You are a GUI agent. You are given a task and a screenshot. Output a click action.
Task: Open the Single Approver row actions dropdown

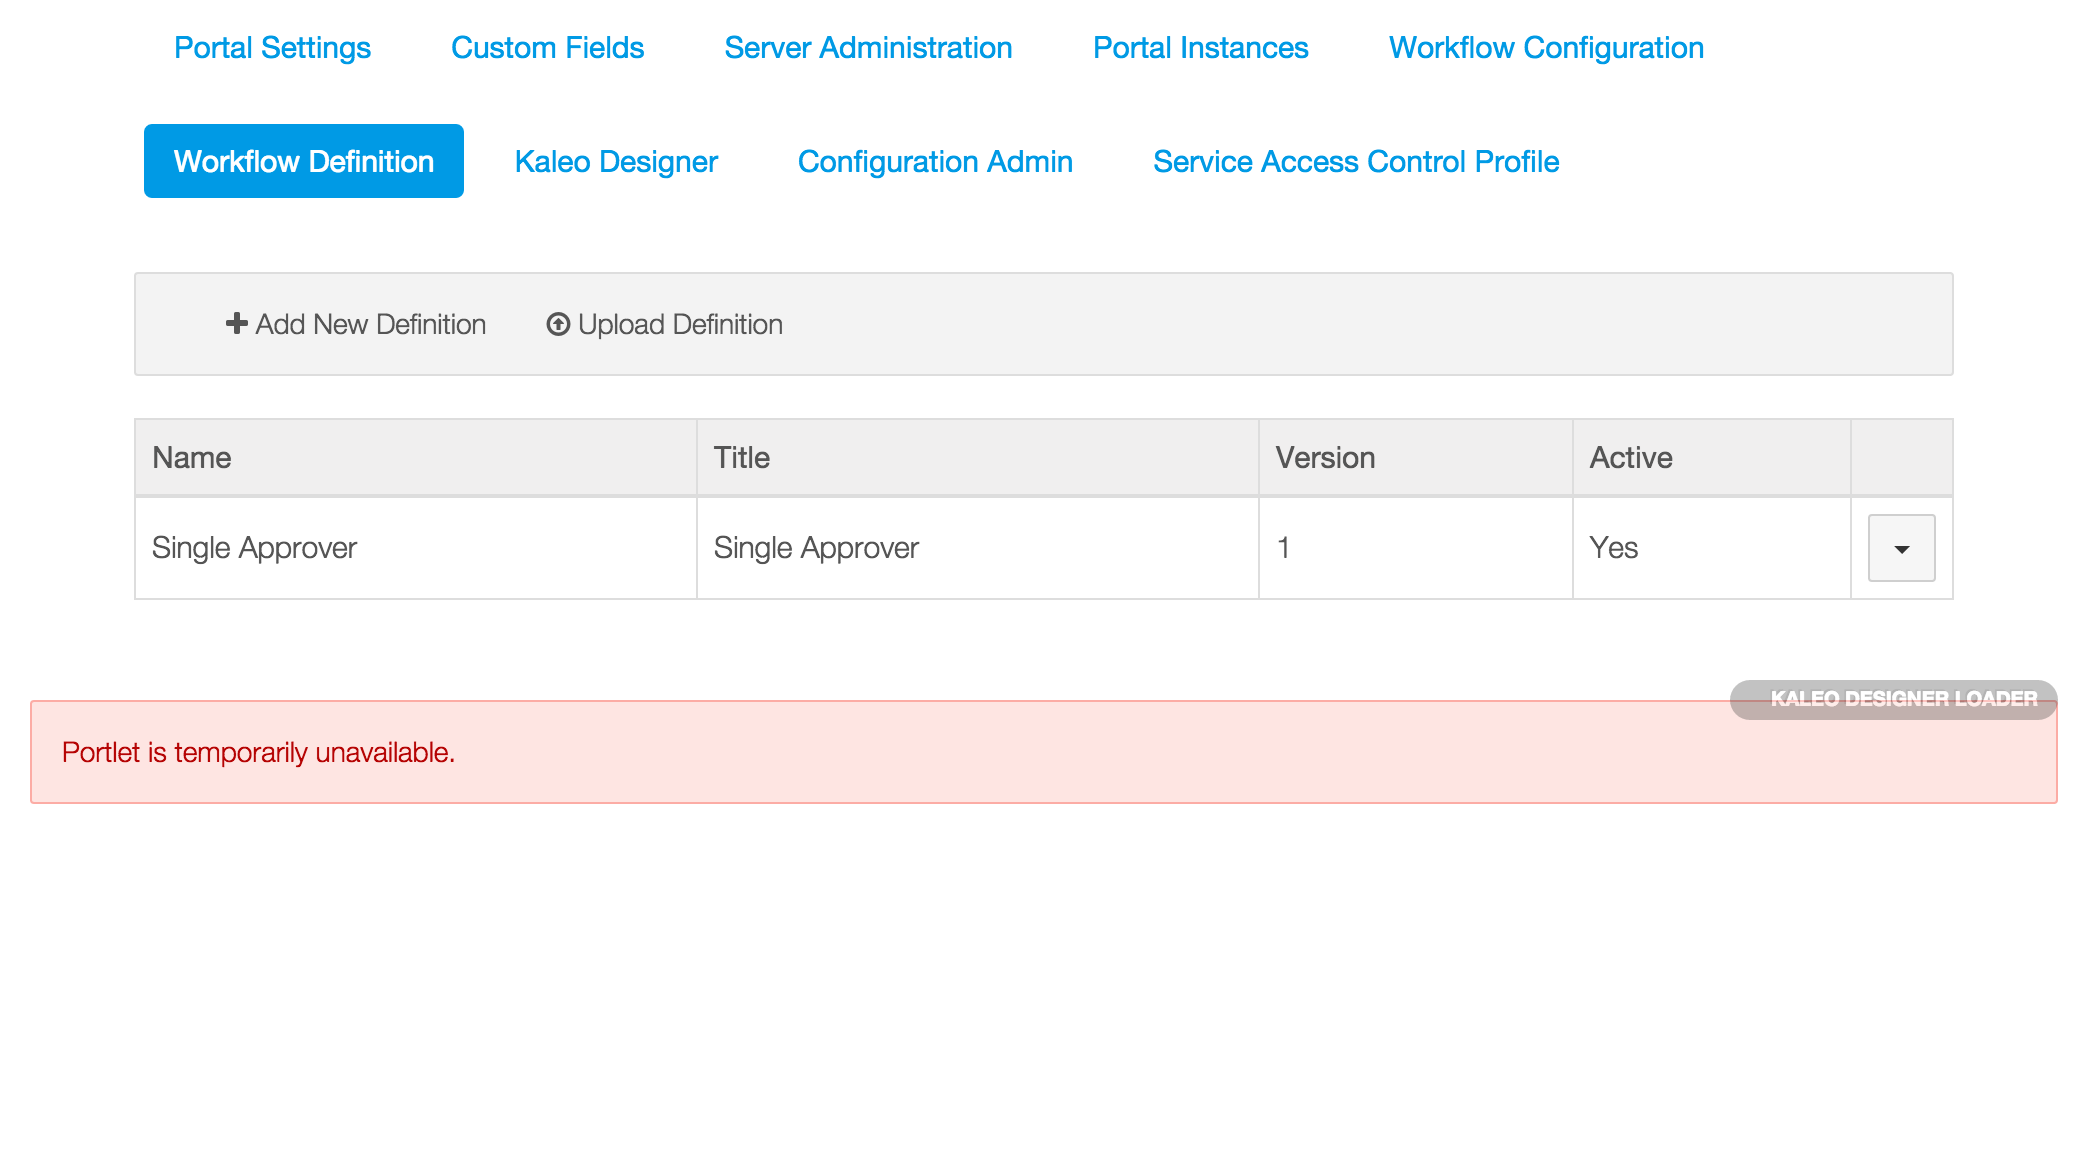tap(1901, 548)
